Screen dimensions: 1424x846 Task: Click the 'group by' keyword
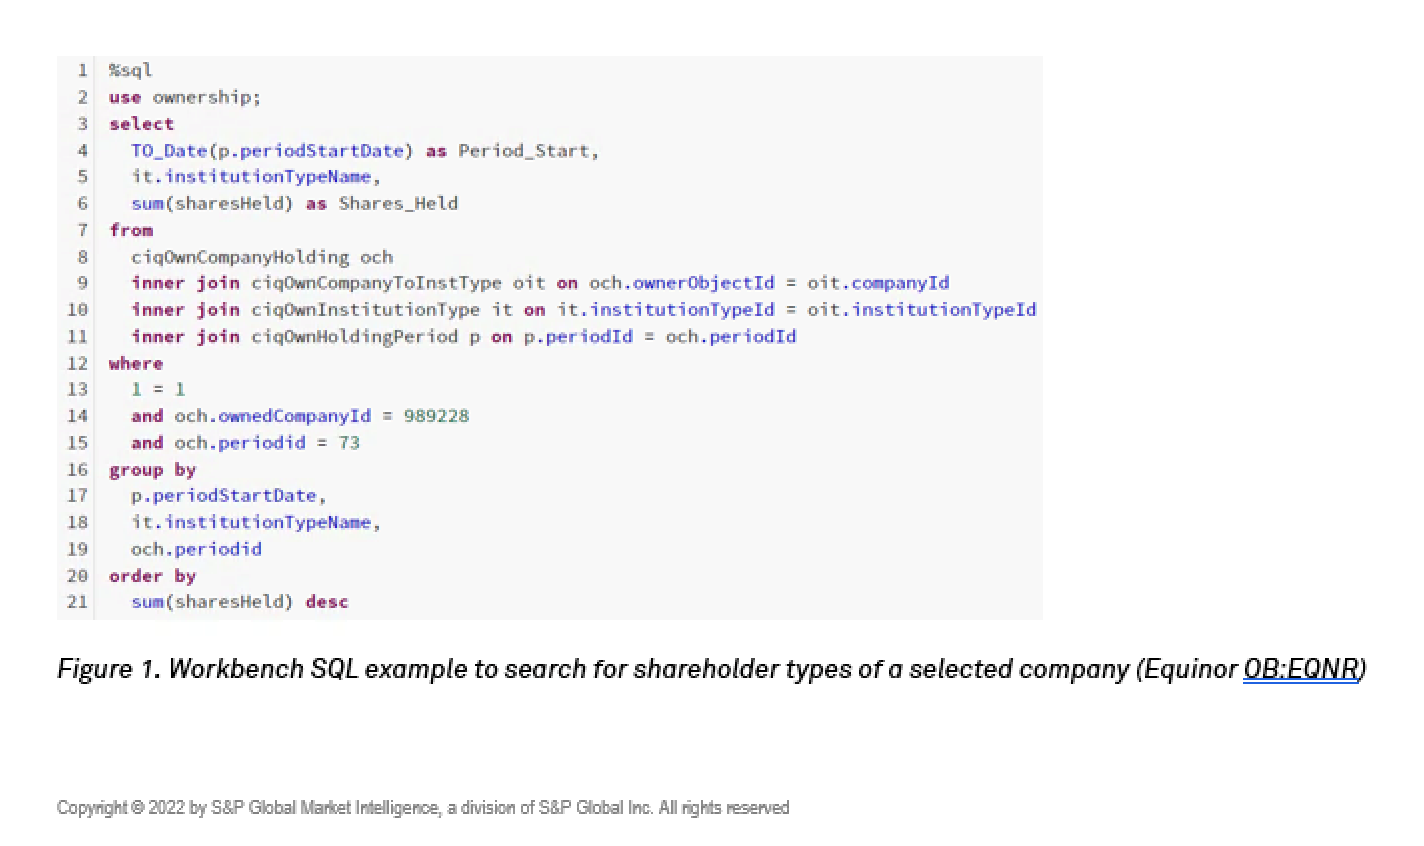152,470
